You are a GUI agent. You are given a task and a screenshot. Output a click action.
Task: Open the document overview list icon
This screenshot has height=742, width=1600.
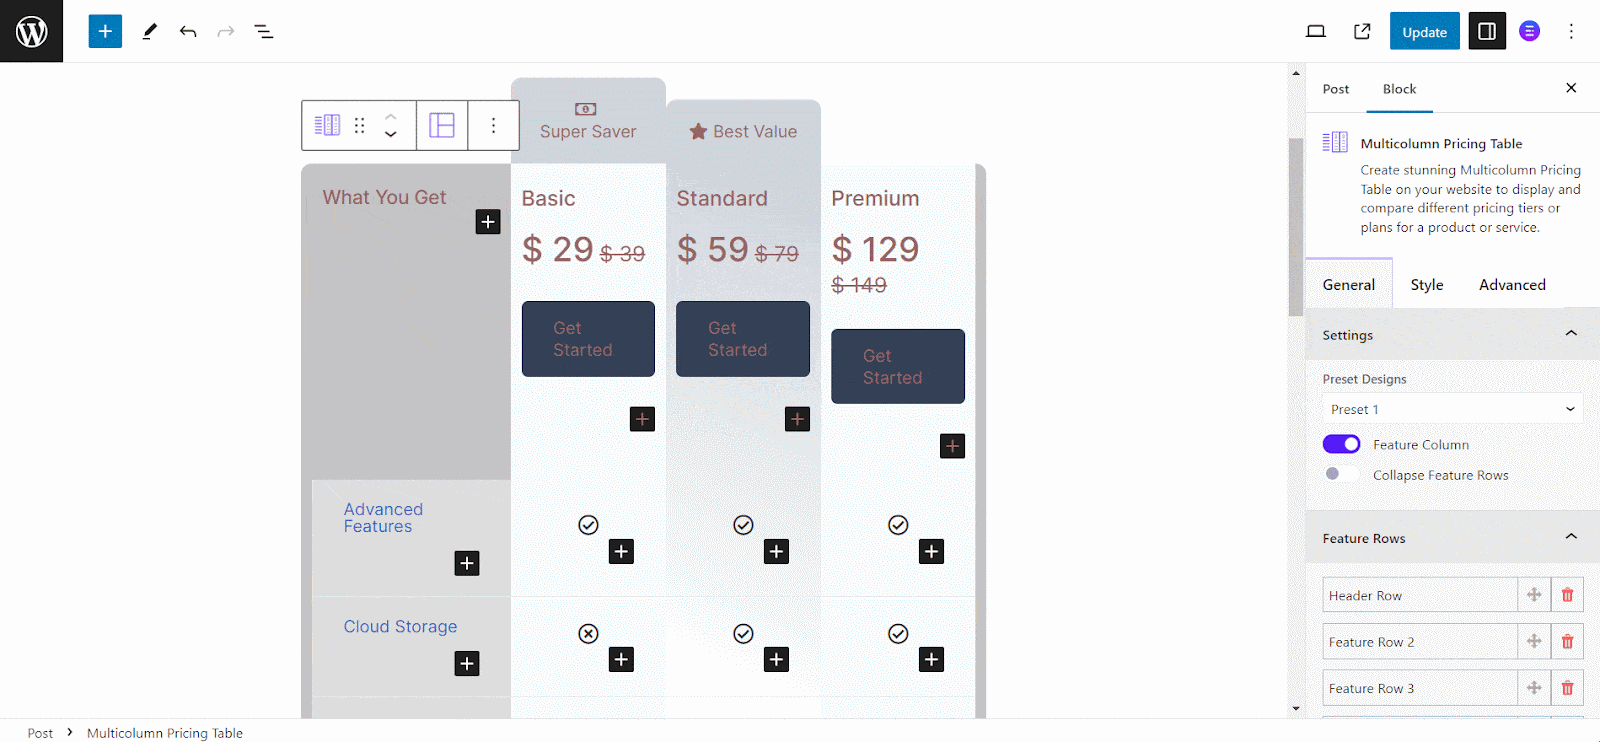[264, 32]
